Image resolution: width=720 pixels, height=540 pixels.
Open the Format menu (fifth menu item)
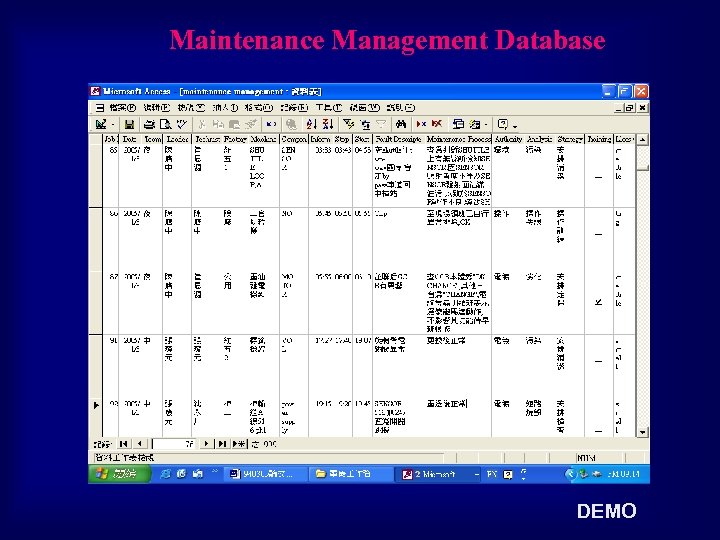click(259, 108)
